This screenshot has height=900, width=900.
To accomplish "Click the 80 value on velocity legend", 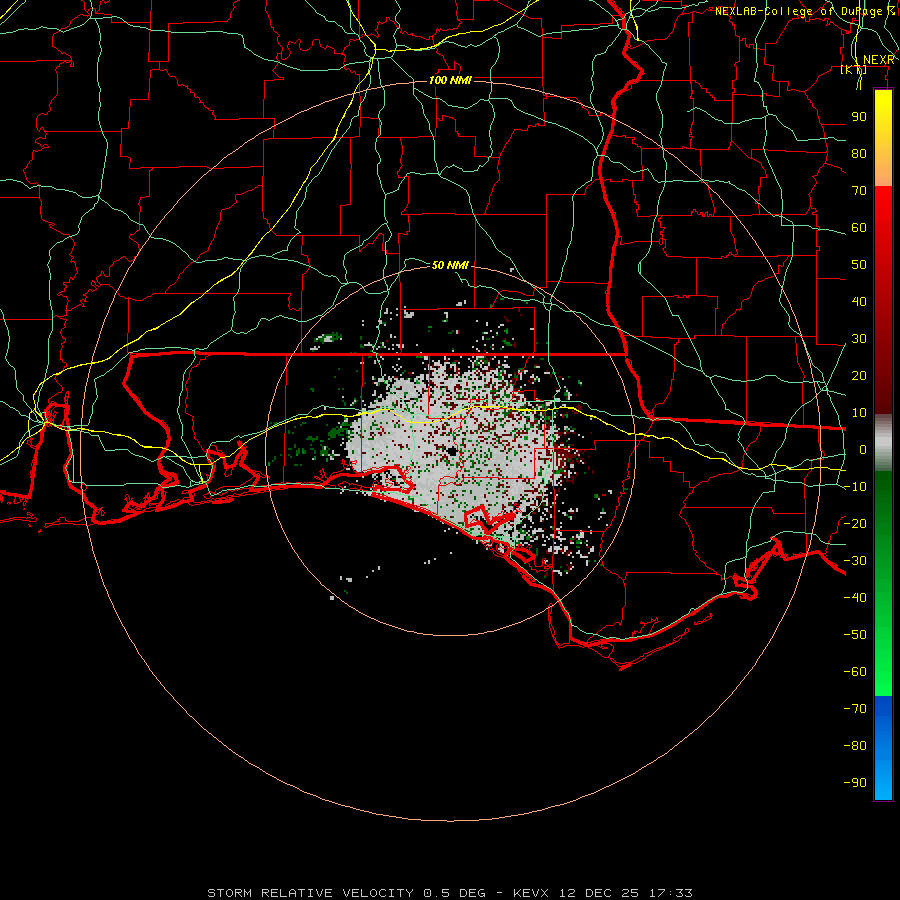I will [859, 153].
